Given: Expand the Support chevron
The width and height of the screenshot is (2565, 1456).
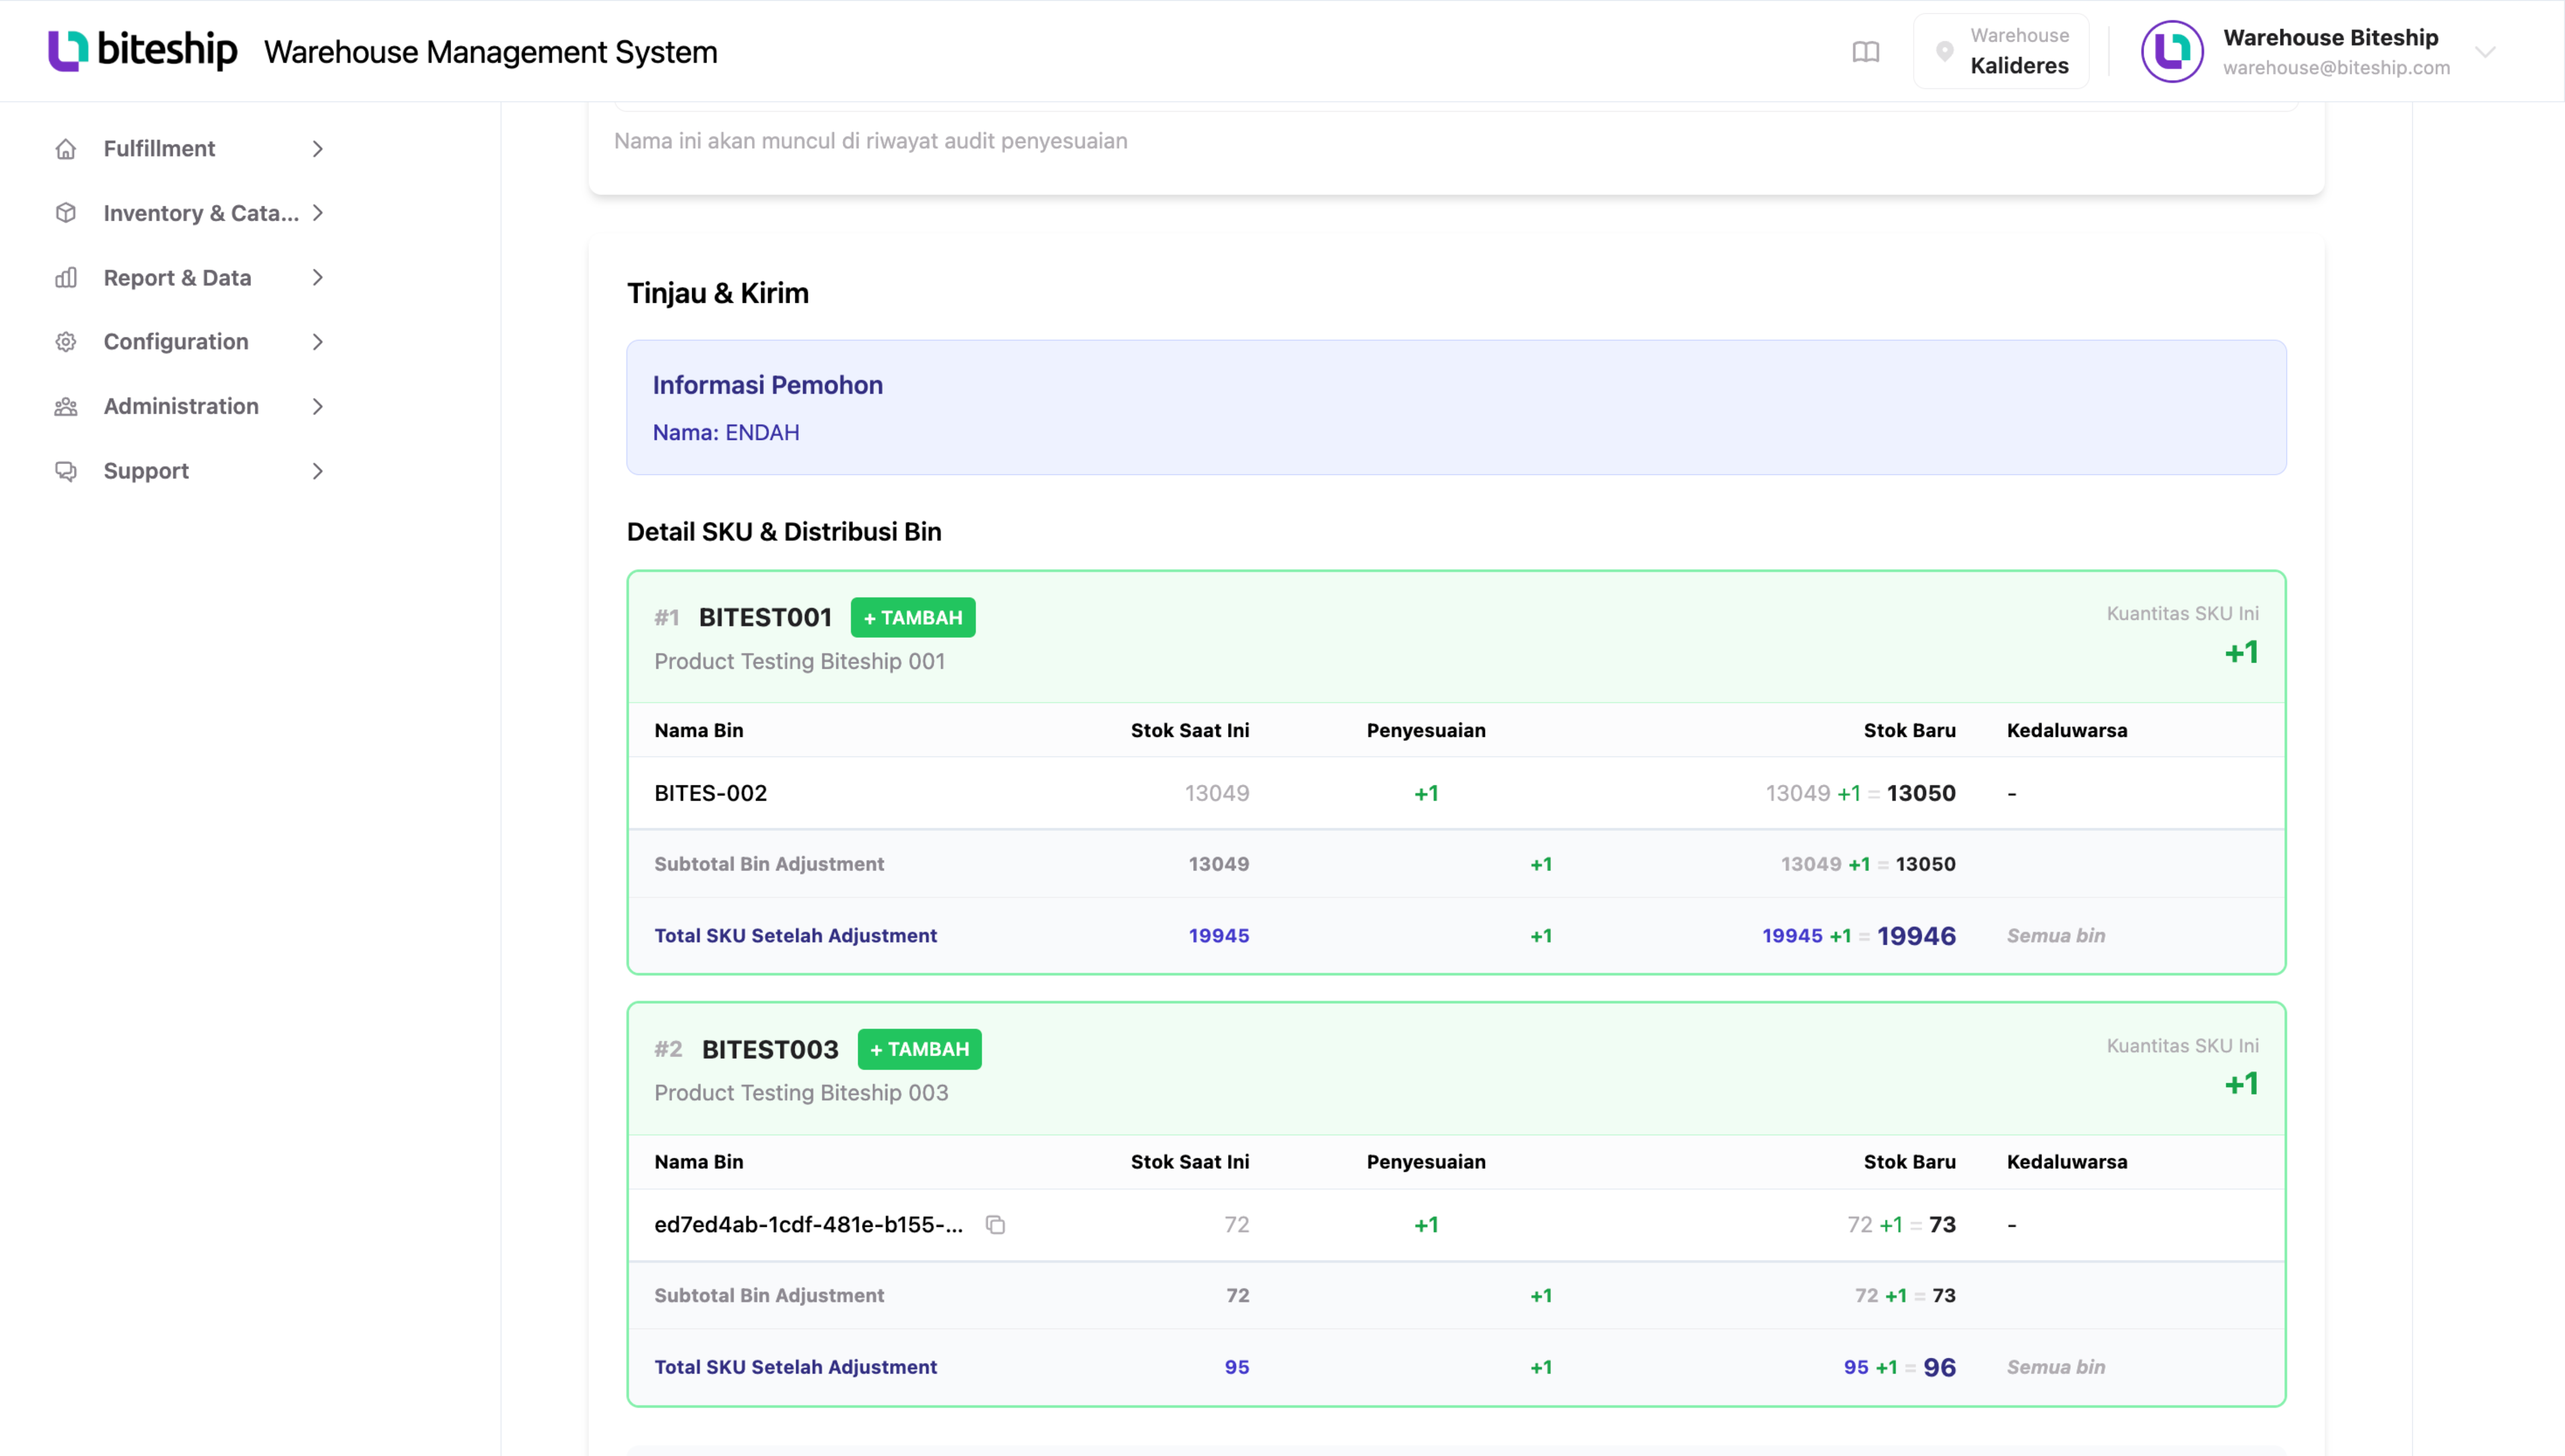Looking at the screenshot, I should pyautogui.click(x=318, y=471).
